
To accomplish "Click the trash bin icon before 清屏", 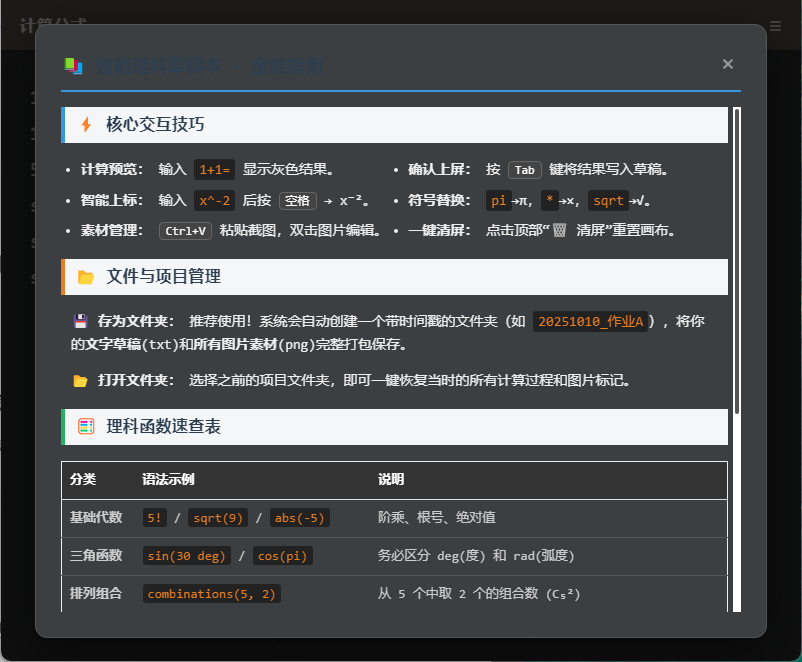I will 559,231.
